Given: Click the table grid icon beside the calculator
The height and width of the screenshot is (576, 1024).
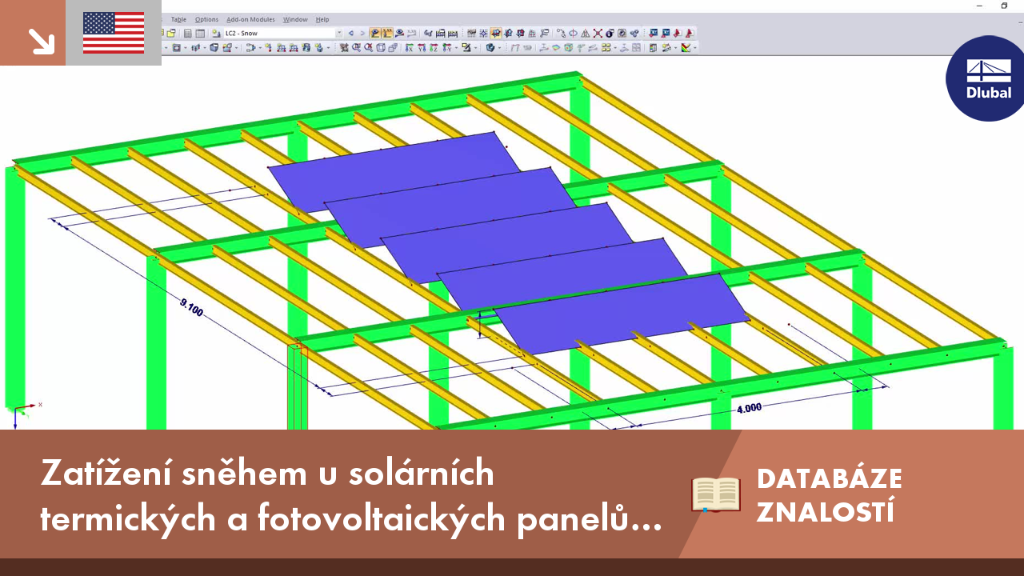Looking at the screenshot, I should point(200,33).
